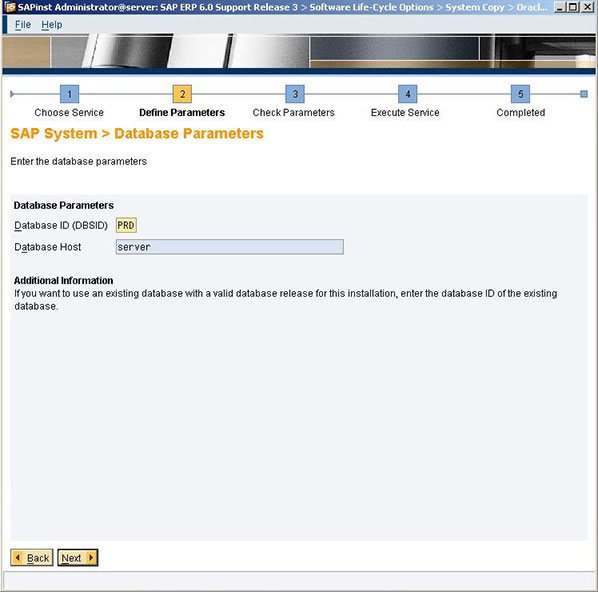Go Back to previous step
Viewport: 598px width, 592px height.
coord(32,558)
